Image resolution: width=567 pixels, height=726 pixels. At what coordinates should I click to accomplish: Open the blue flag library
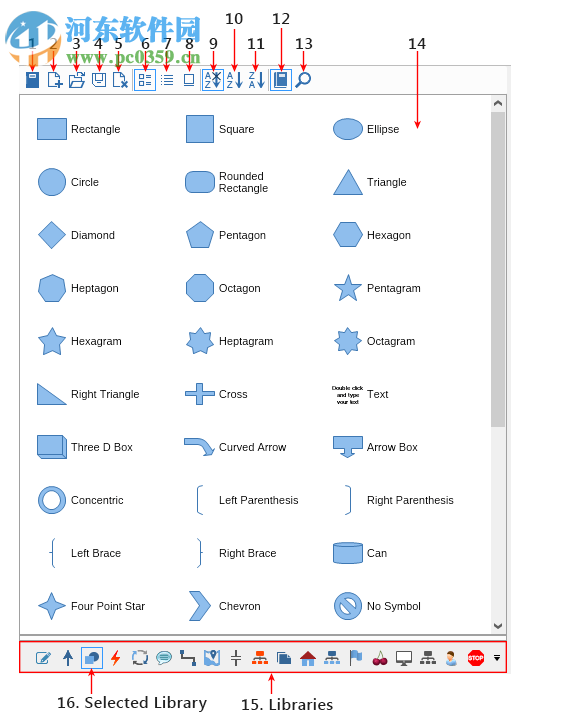[x=356, y=657]
